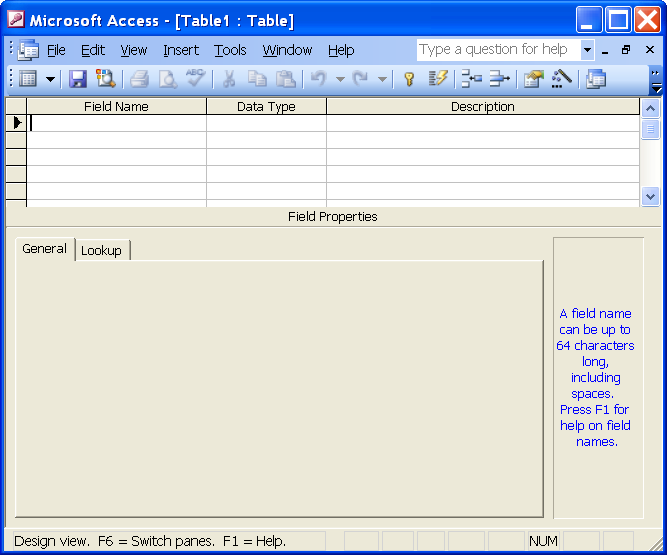This screenshot has height=555, width=667.
Task: Click the greyed Print Preview icon
Action: coord(168,79)
